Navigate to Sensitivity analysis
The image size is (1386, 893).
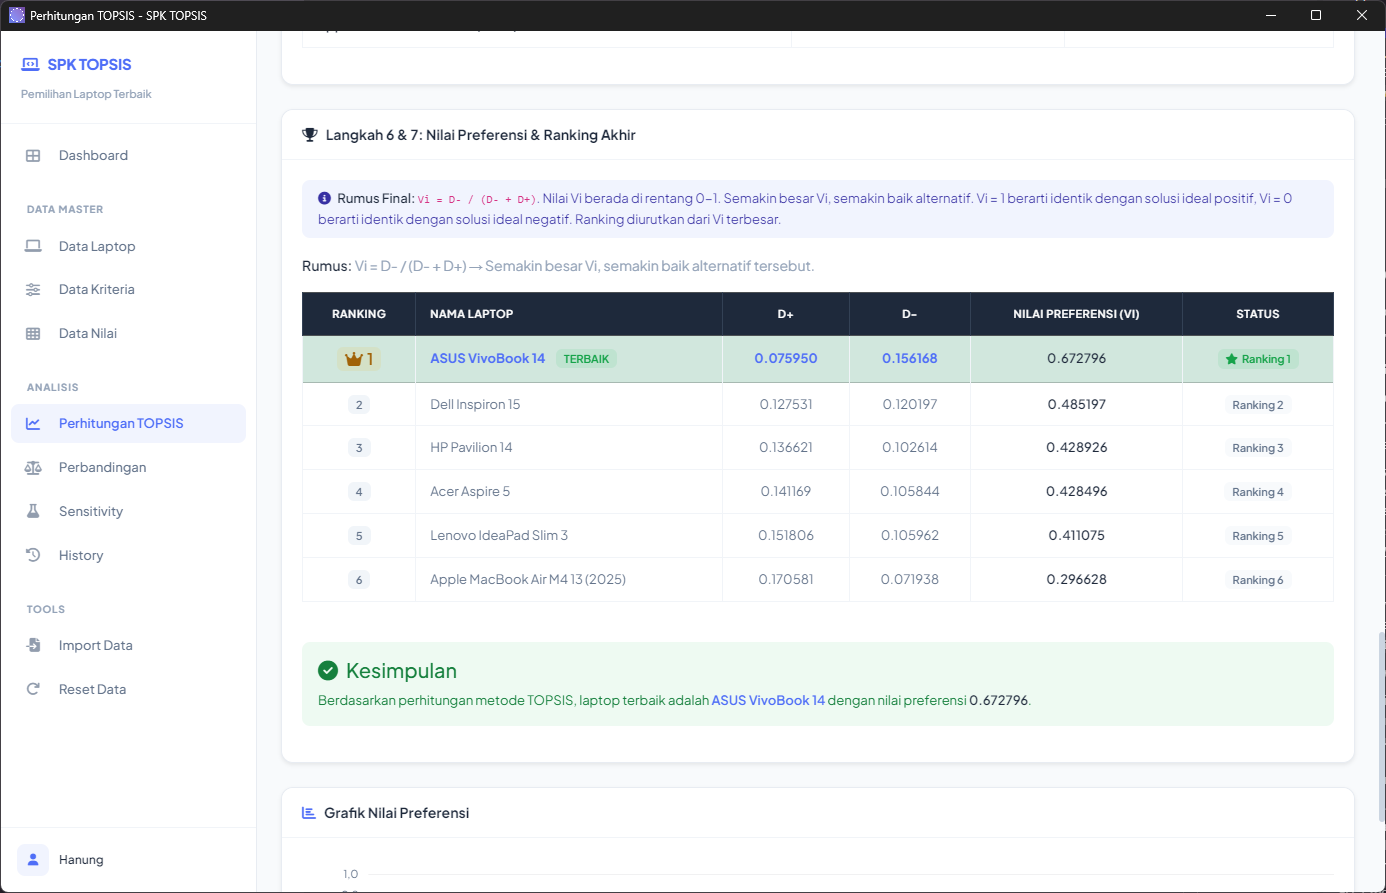click(x=128, y=511)
